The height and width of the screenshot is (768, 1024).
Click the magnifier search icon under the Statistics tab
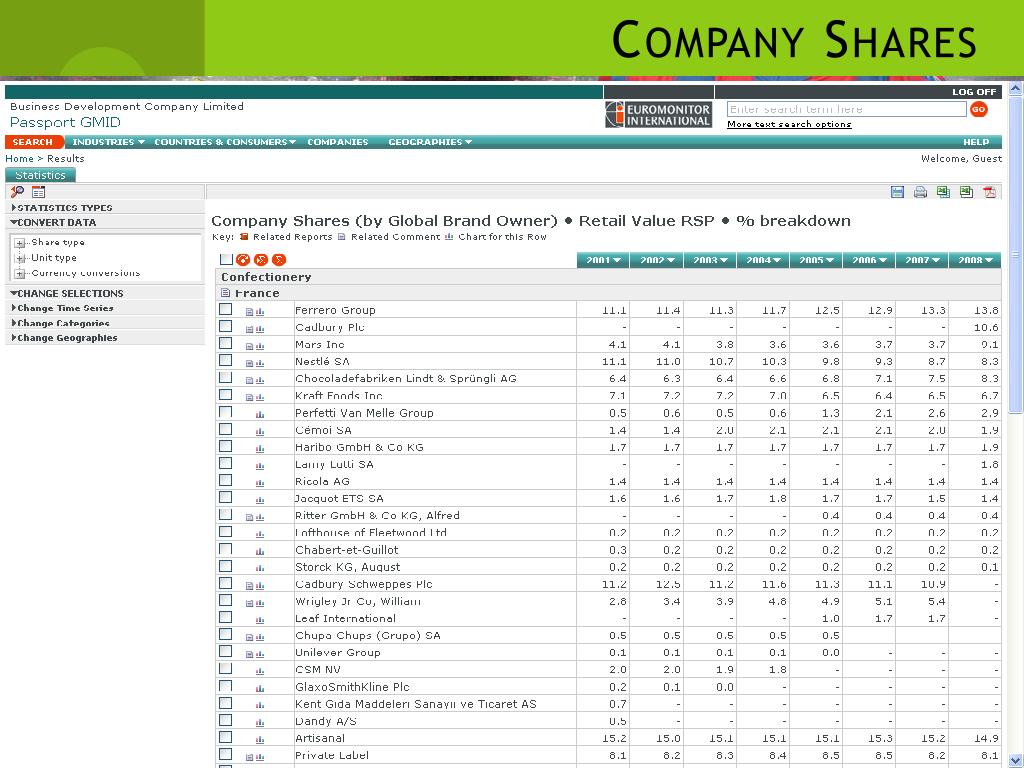pyautogui.click(x=17, y=192)
